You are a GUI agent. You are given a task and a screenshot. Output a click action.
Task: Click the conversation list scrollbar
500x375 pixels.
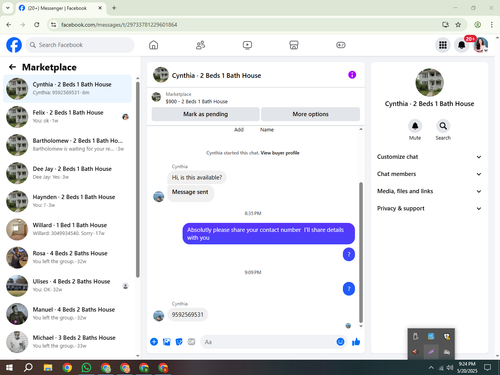(x=138, y=179)
